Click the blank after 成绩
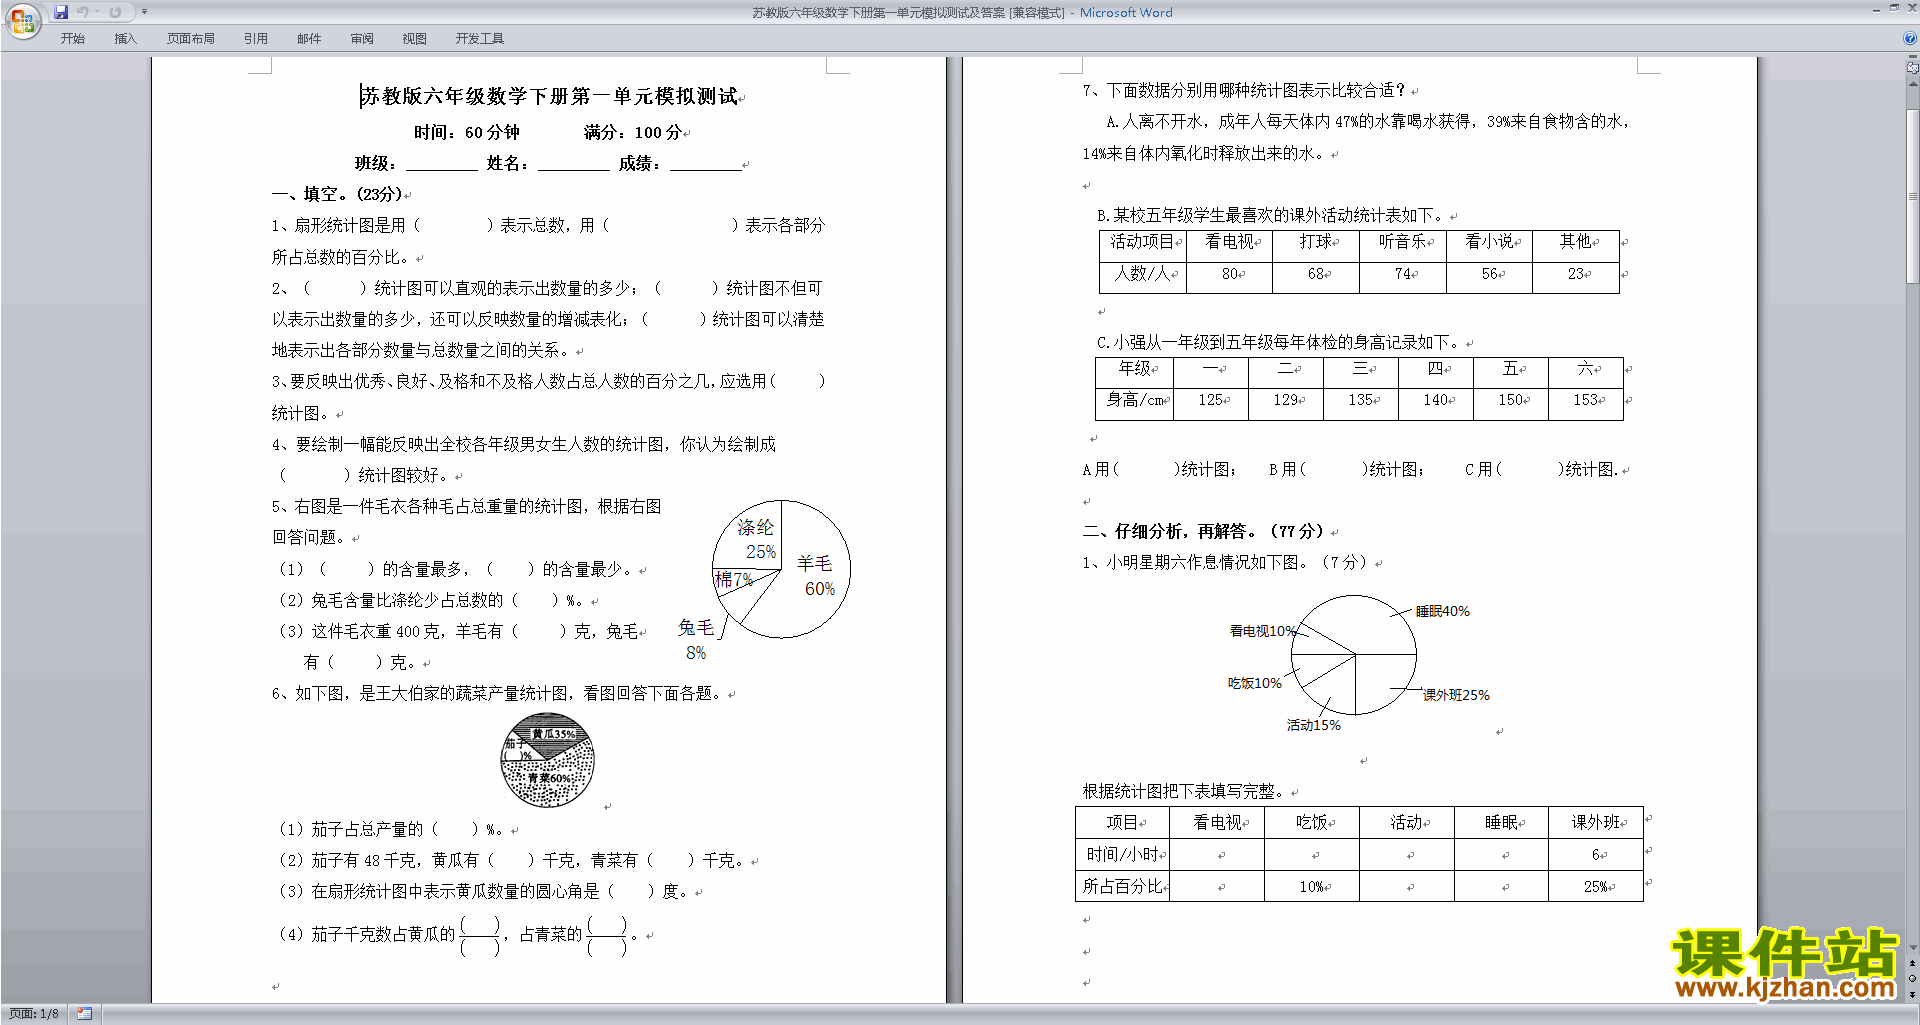Viewport: 1920px width, 1025px height. tap(706, 164)
